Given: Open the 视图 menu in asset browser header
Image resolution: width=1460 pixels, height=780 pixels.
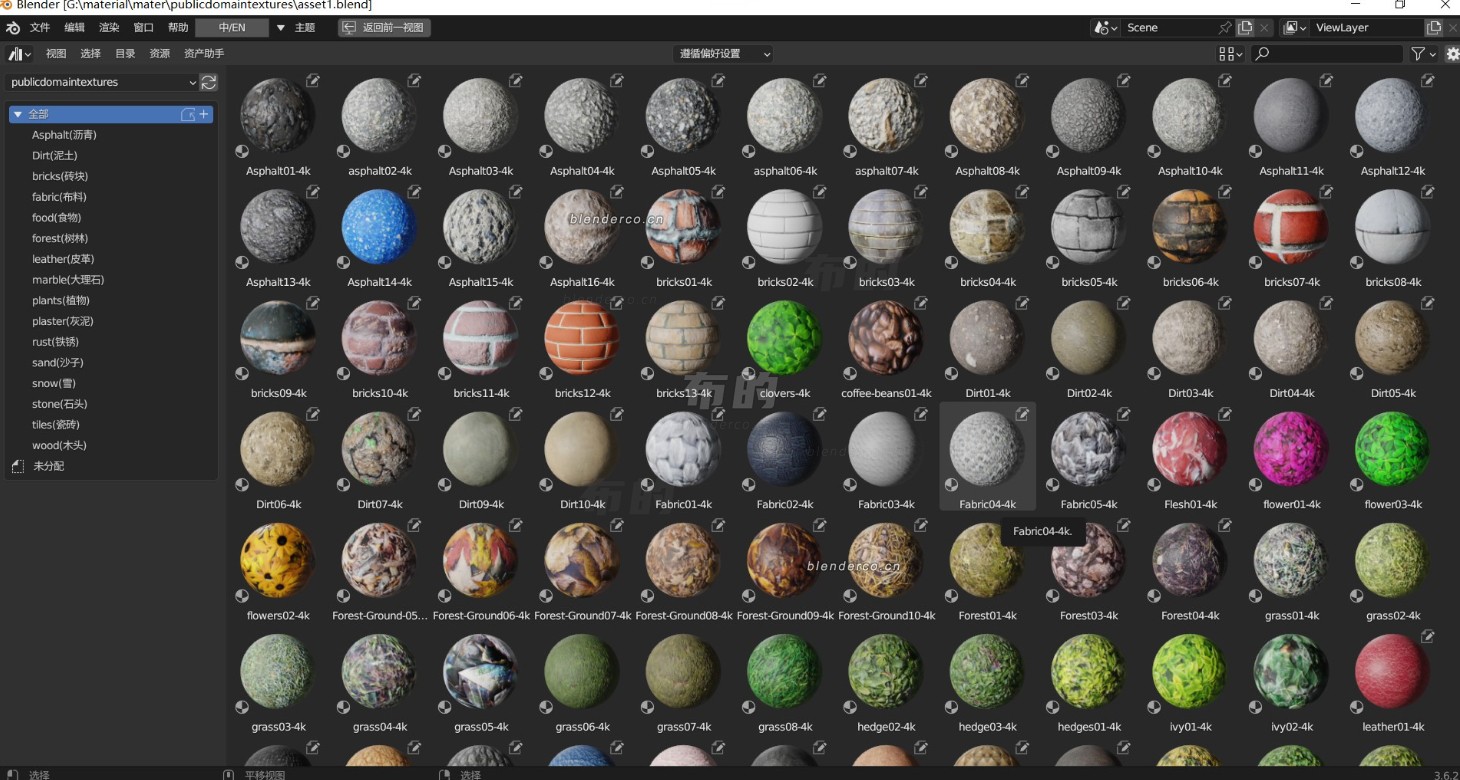Looking at the screenshot, I should coord(56,54).
